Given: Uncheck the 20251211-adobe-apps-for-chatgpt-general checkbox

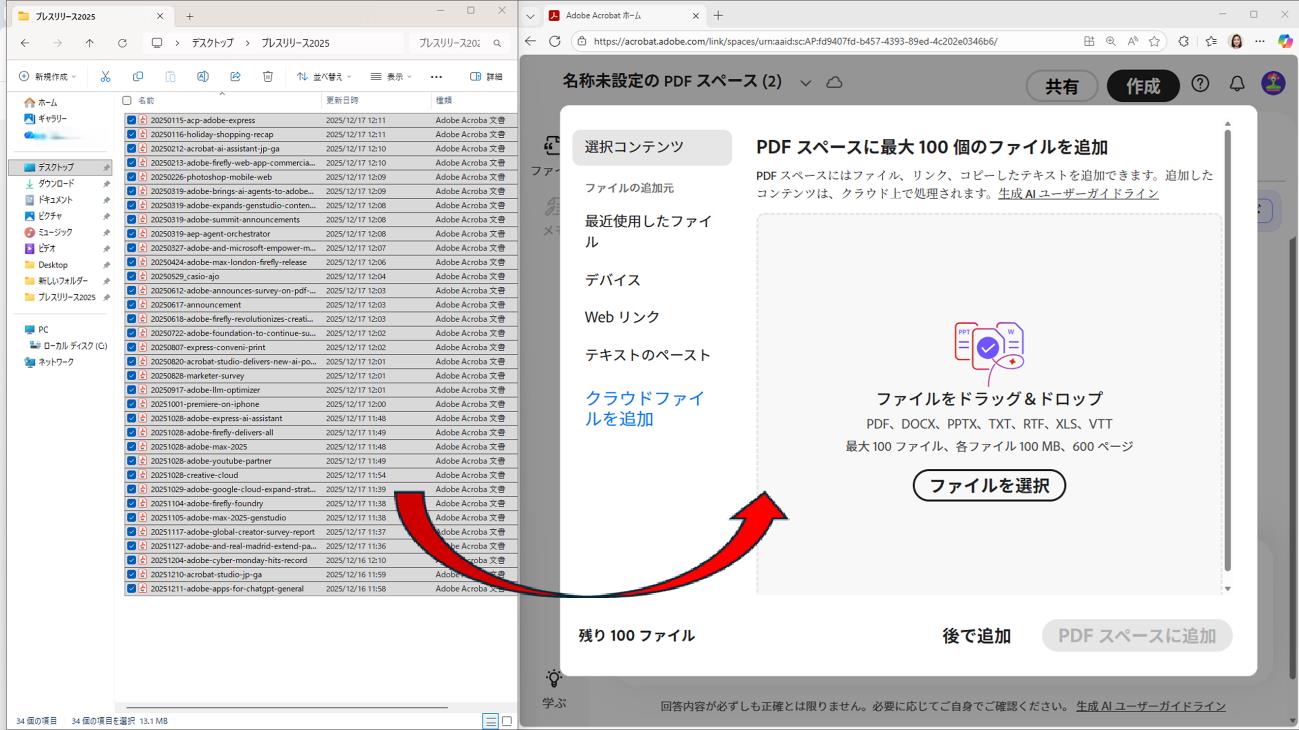Looking at the screenshot, I should [133, 588].
